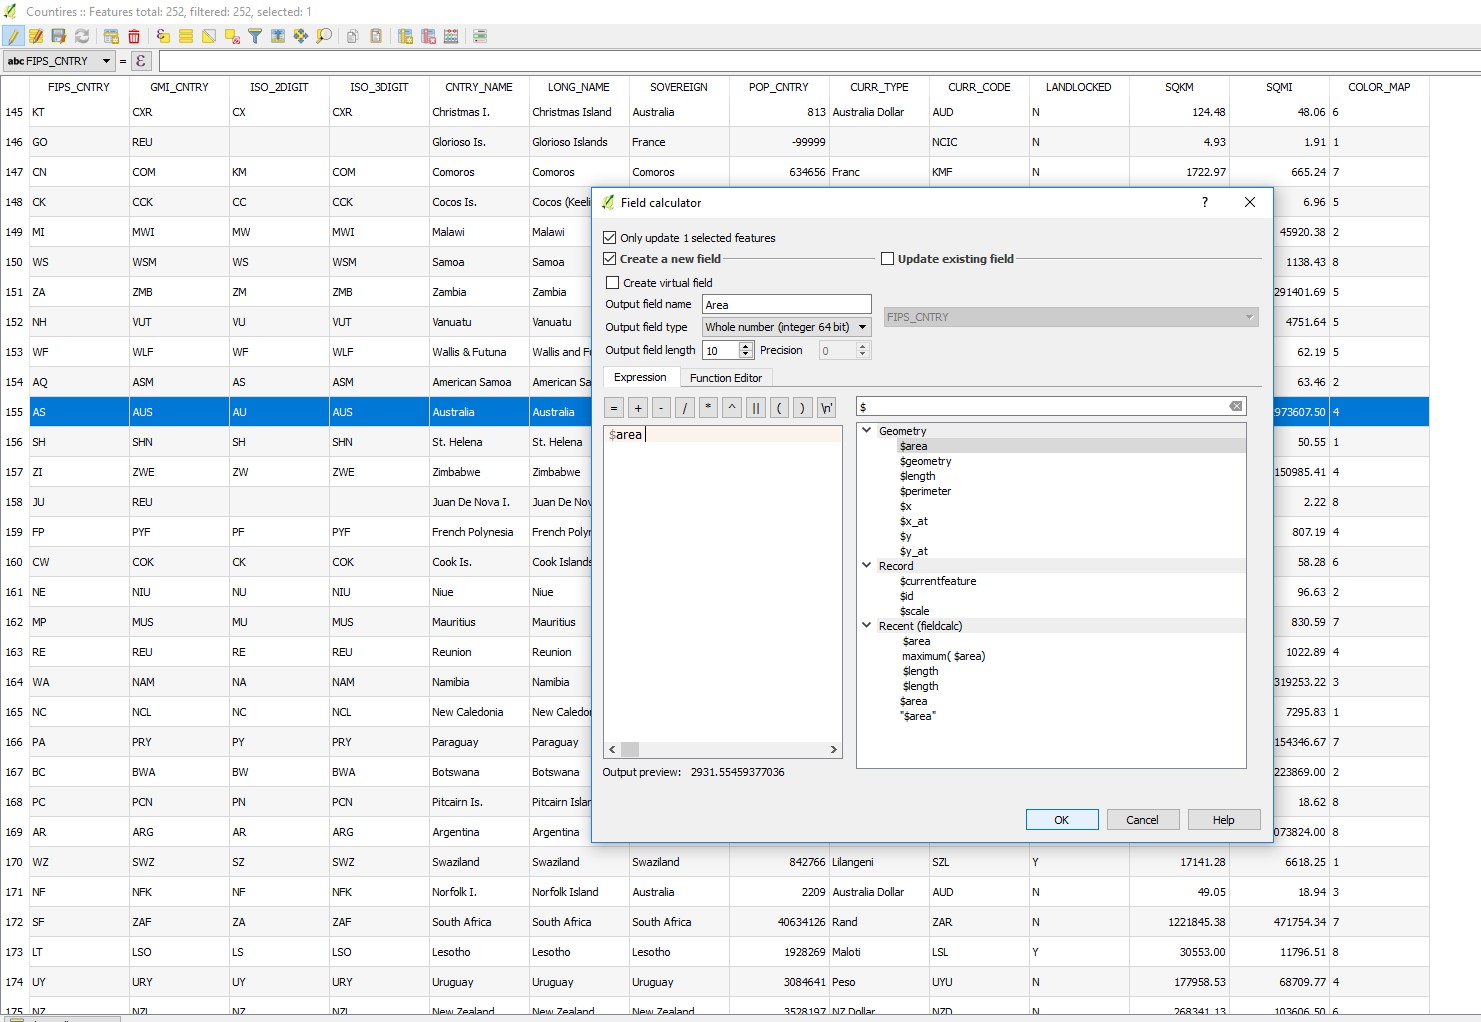The image size is (1481, 1022).
Task: Toggle multi edit mode icon
Action: (x=36, y=36)
